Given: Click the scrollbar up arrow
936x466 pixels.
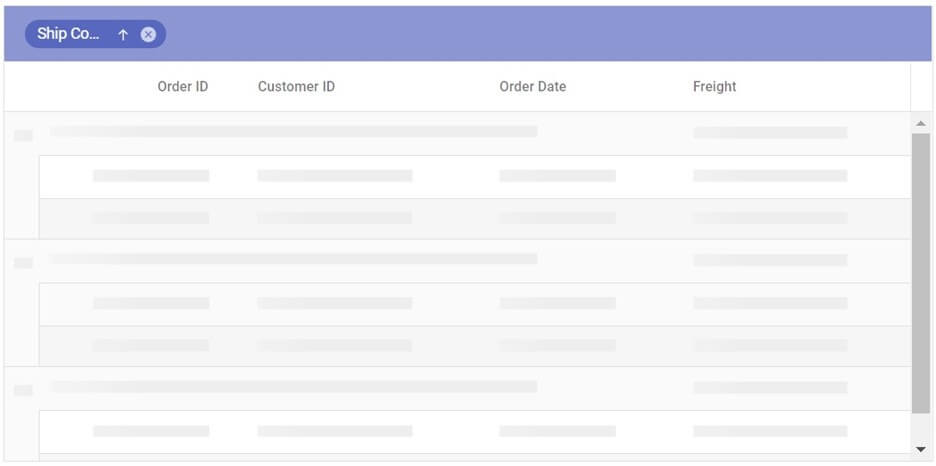Looking at the screenshot, I should [x=920, y=123].
